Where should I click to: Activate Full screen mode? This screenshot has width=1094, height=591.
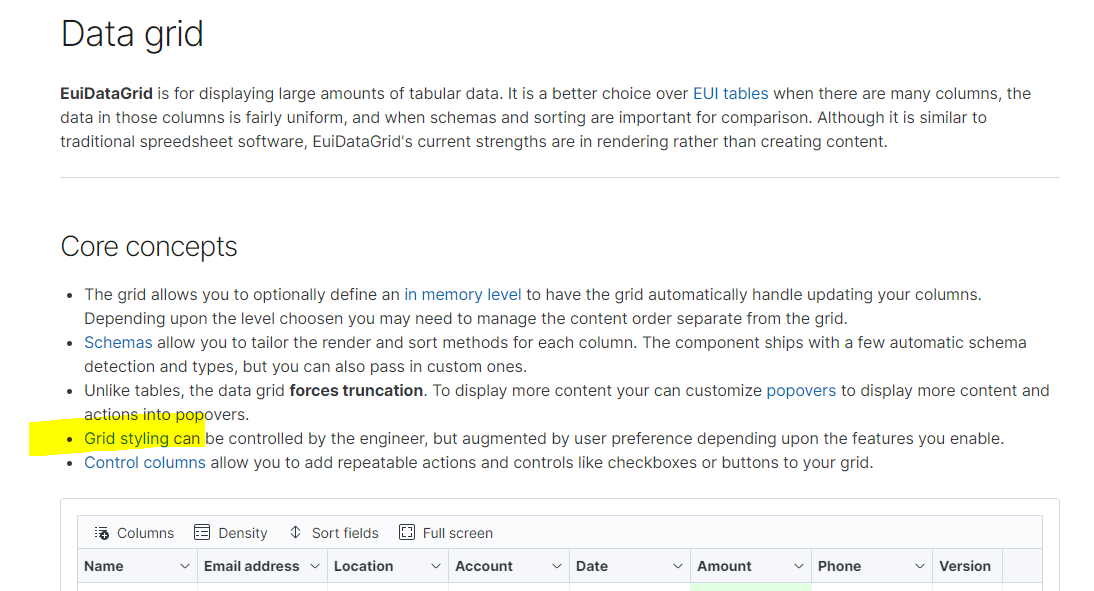(445, 532)
